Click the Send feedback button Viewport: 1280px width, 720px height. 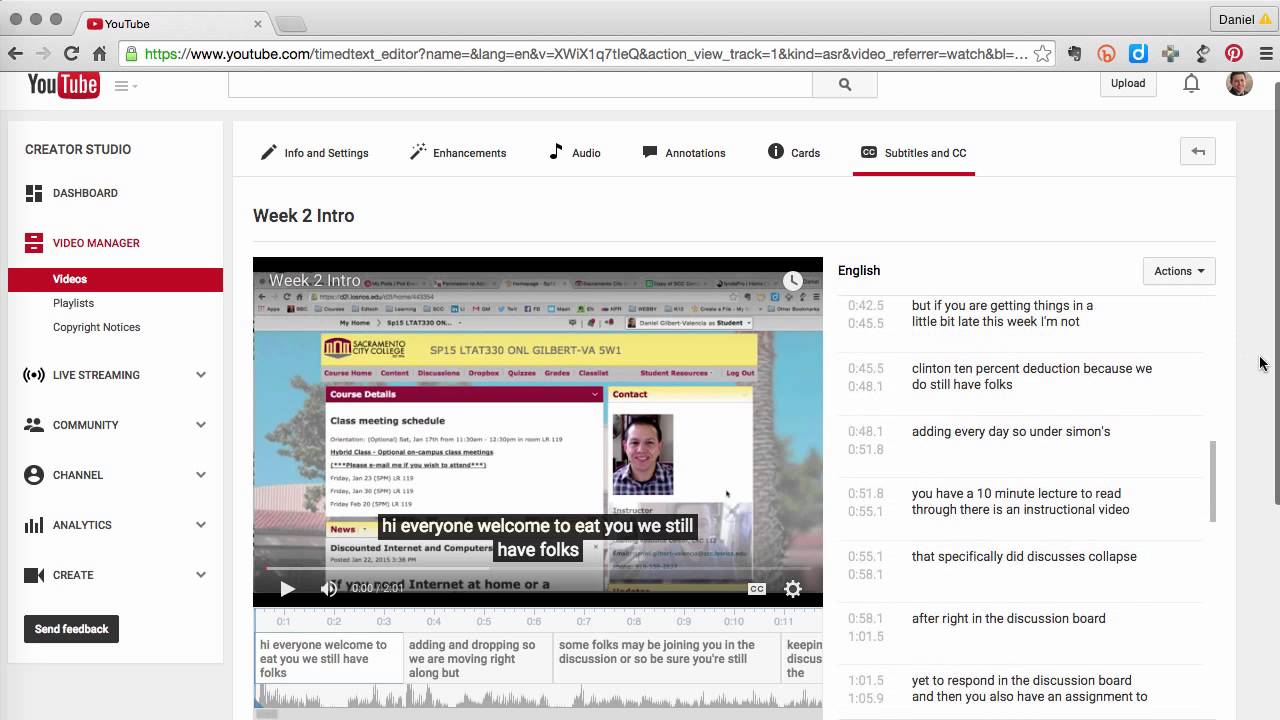pyautogui.click(x=72, y=629)
